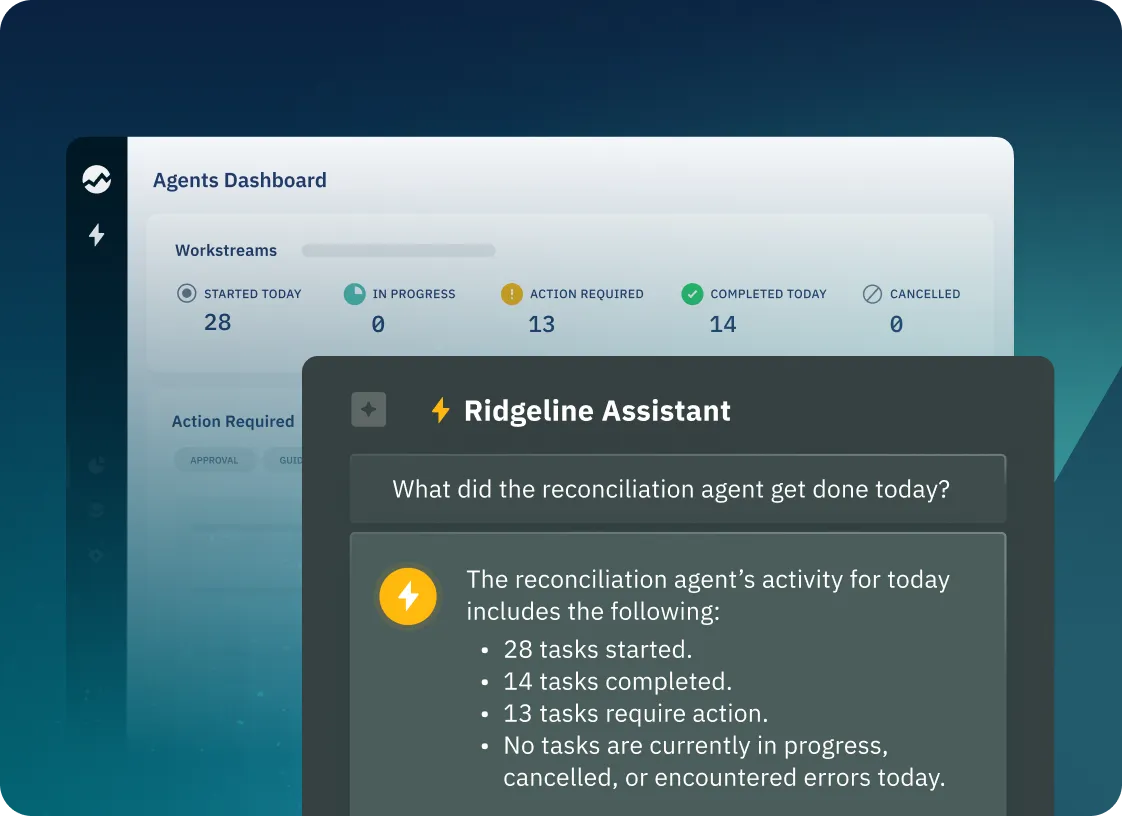1122x816 pixels.
Task: Click the yellow bolt beside Ridgeline Assistant
Action: tap(441, 410)
